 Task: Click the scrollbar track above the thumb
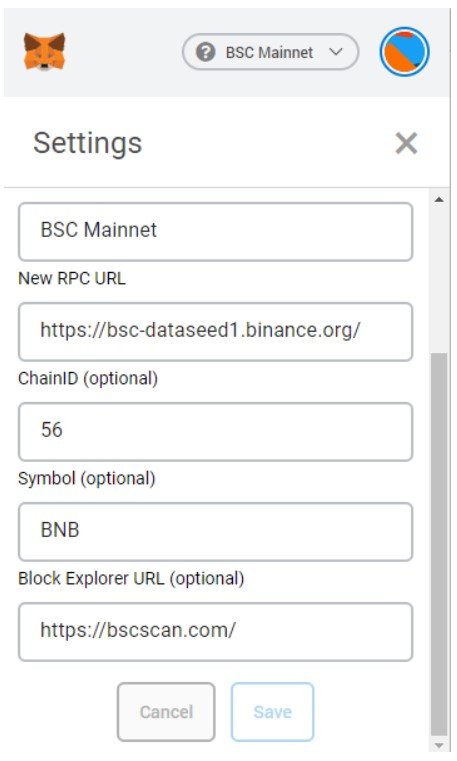coord(439,280)
